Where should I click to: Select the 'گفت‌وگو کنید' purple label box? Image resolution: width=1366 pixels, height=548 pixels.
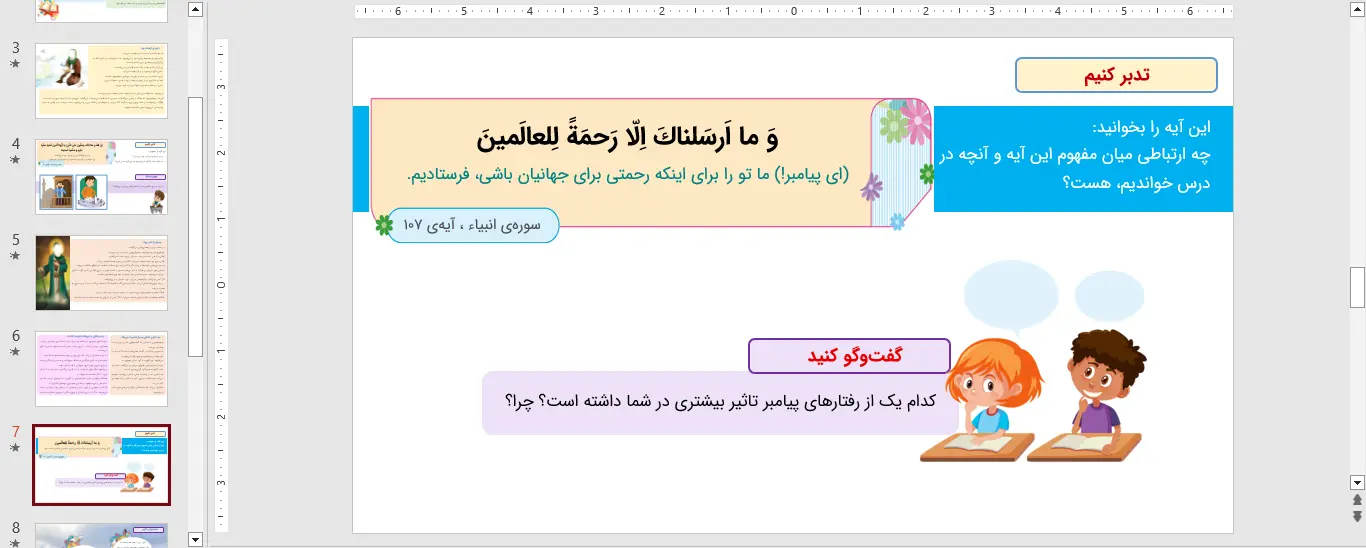point(849,356)
